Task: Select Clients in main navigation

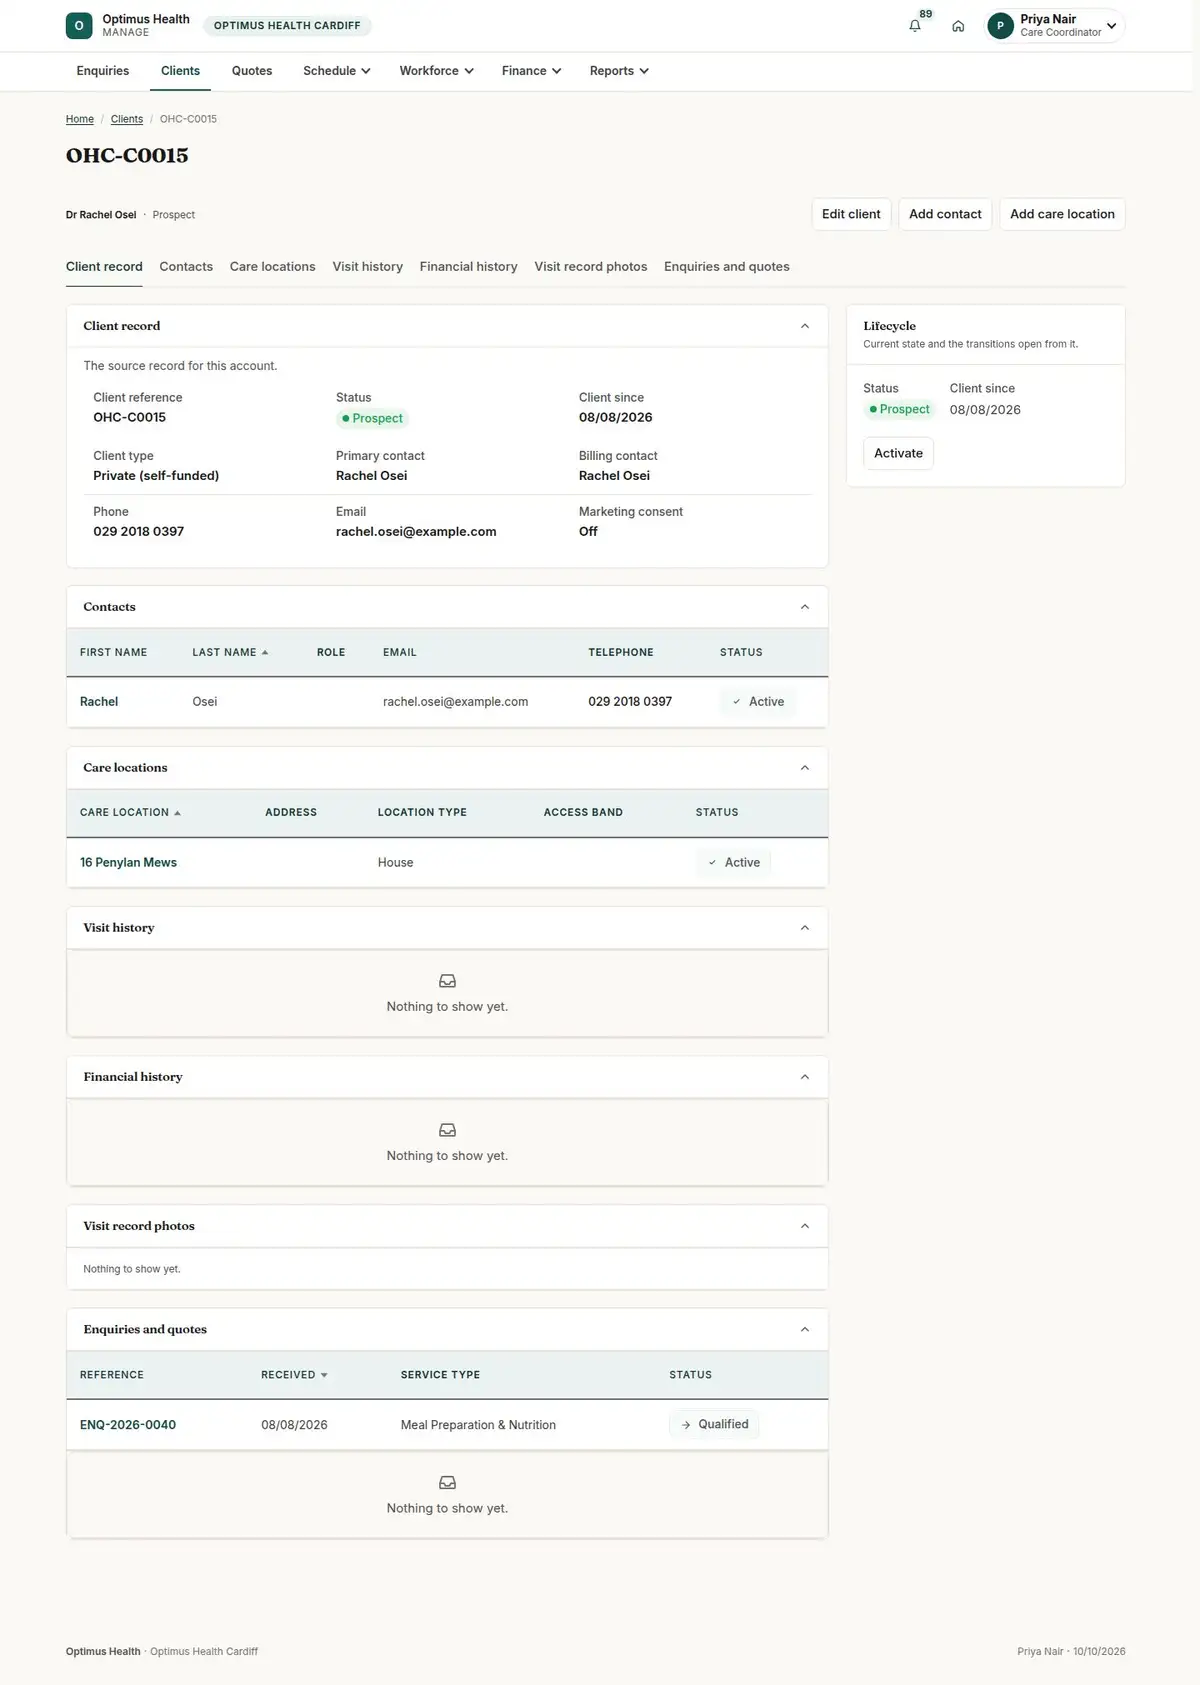Action: click(x=180, y=71)
